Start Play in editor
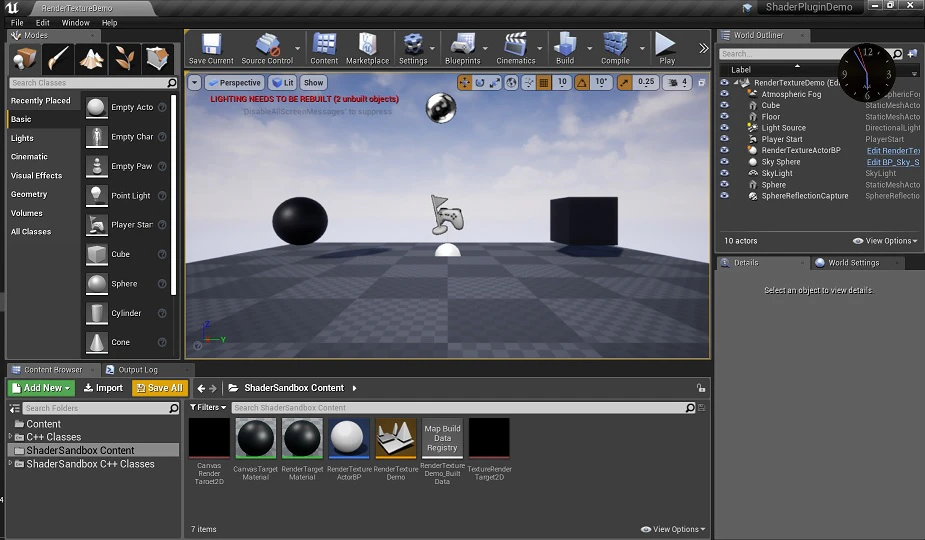The image size is (925, 540). pyautogui.click(x=665, y=44)
